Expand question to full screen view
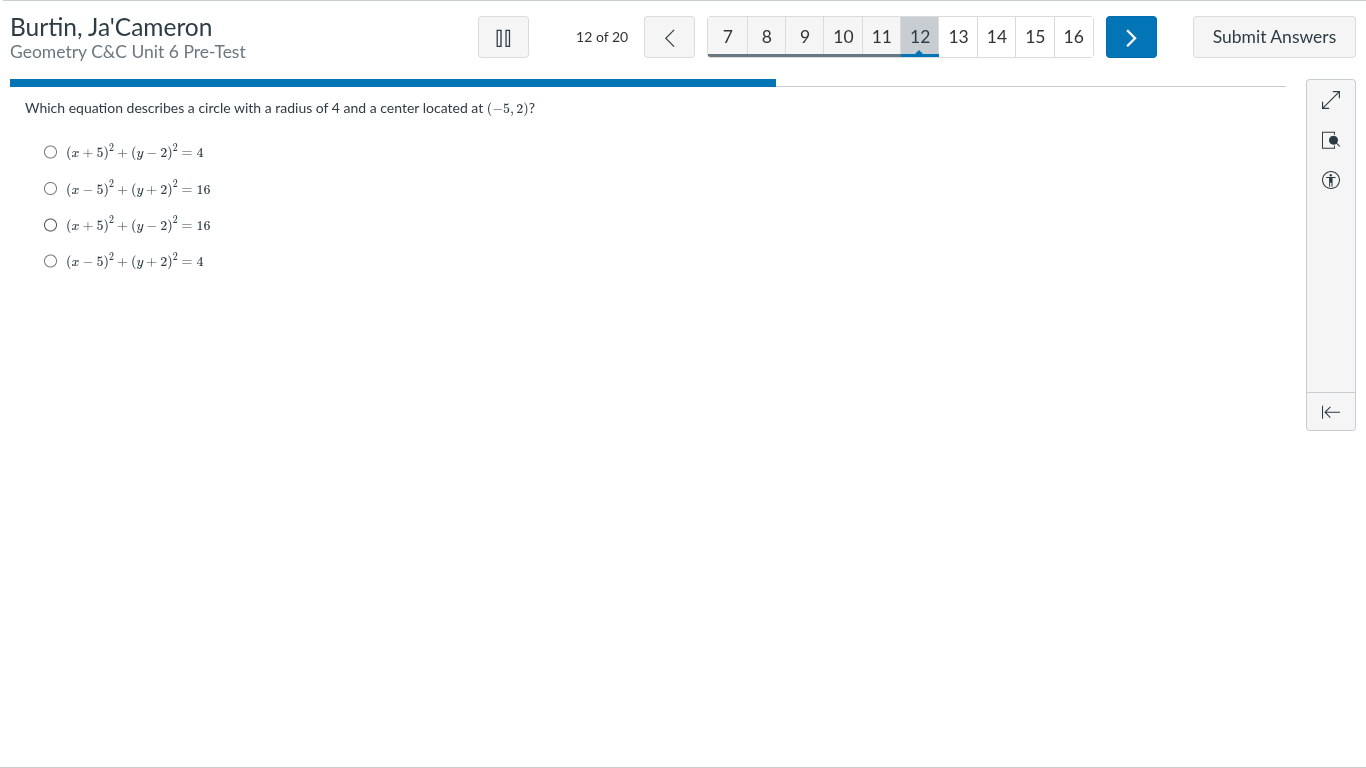 coord(1330,101)
